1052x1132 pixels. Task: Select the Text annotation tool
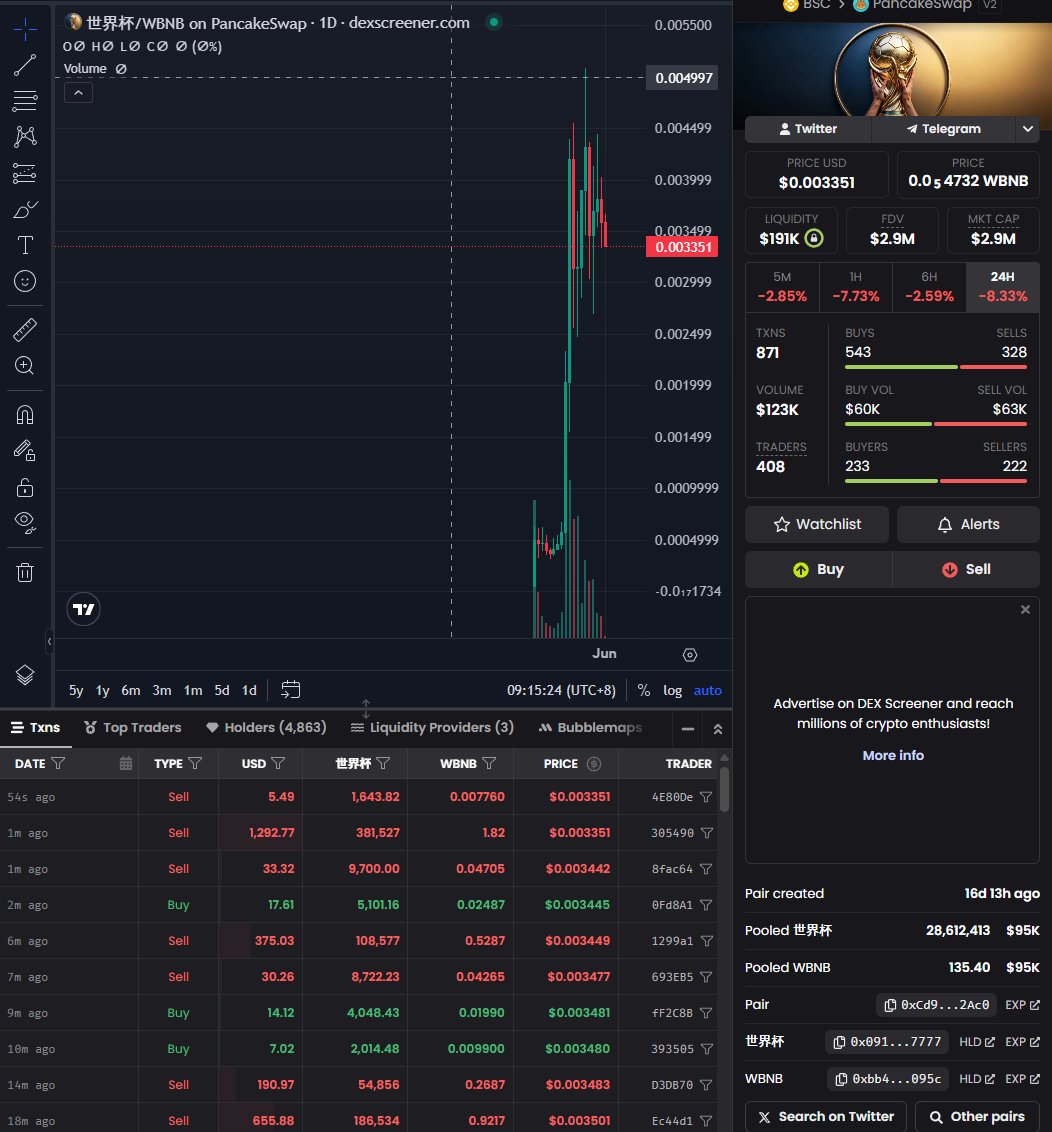25,245
